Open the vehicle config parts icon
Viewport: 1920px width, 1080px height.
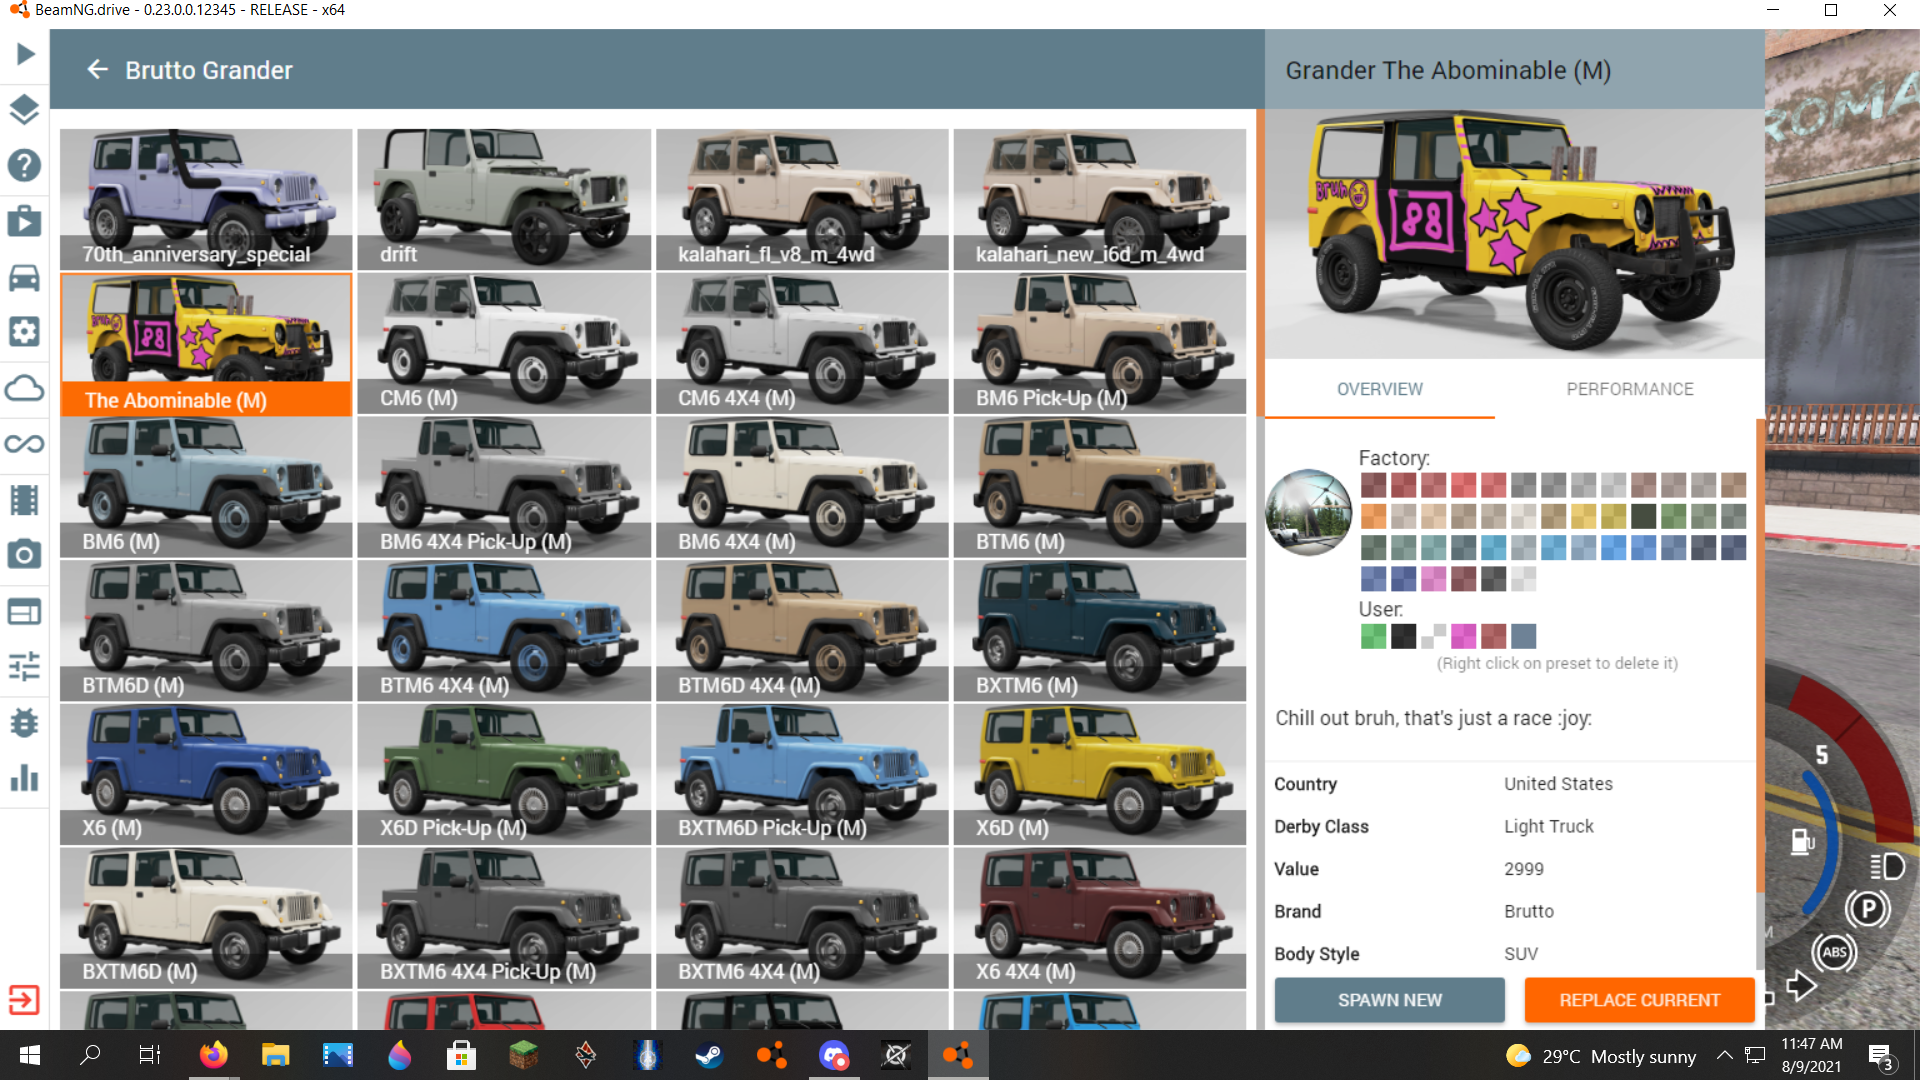coord(24,332)
